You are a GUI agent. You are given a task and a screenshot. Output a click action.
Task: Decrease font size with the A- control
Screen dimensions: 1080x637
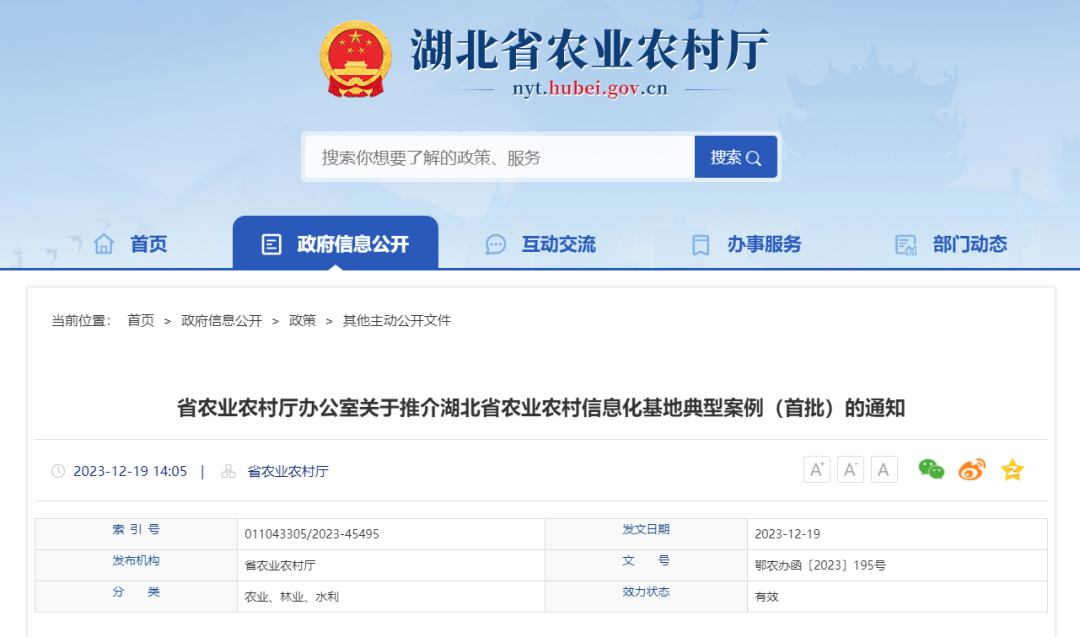coord(850,469)
